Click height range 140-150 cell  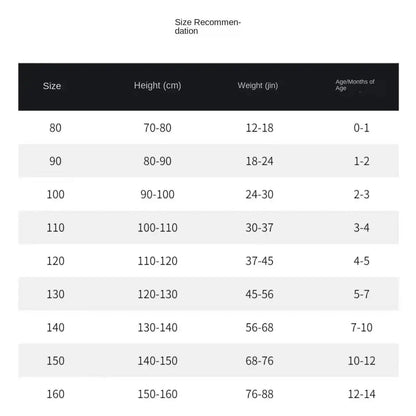click(x=157, y=361)
